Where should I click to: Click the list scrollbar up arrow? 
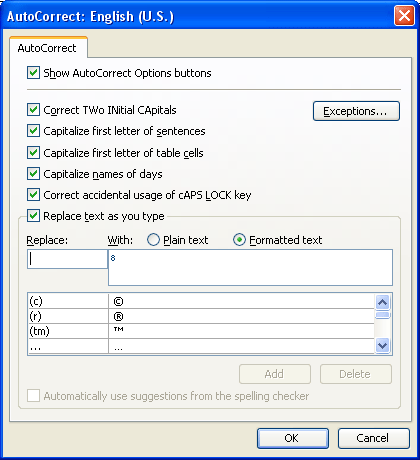(x=382, y=302)
